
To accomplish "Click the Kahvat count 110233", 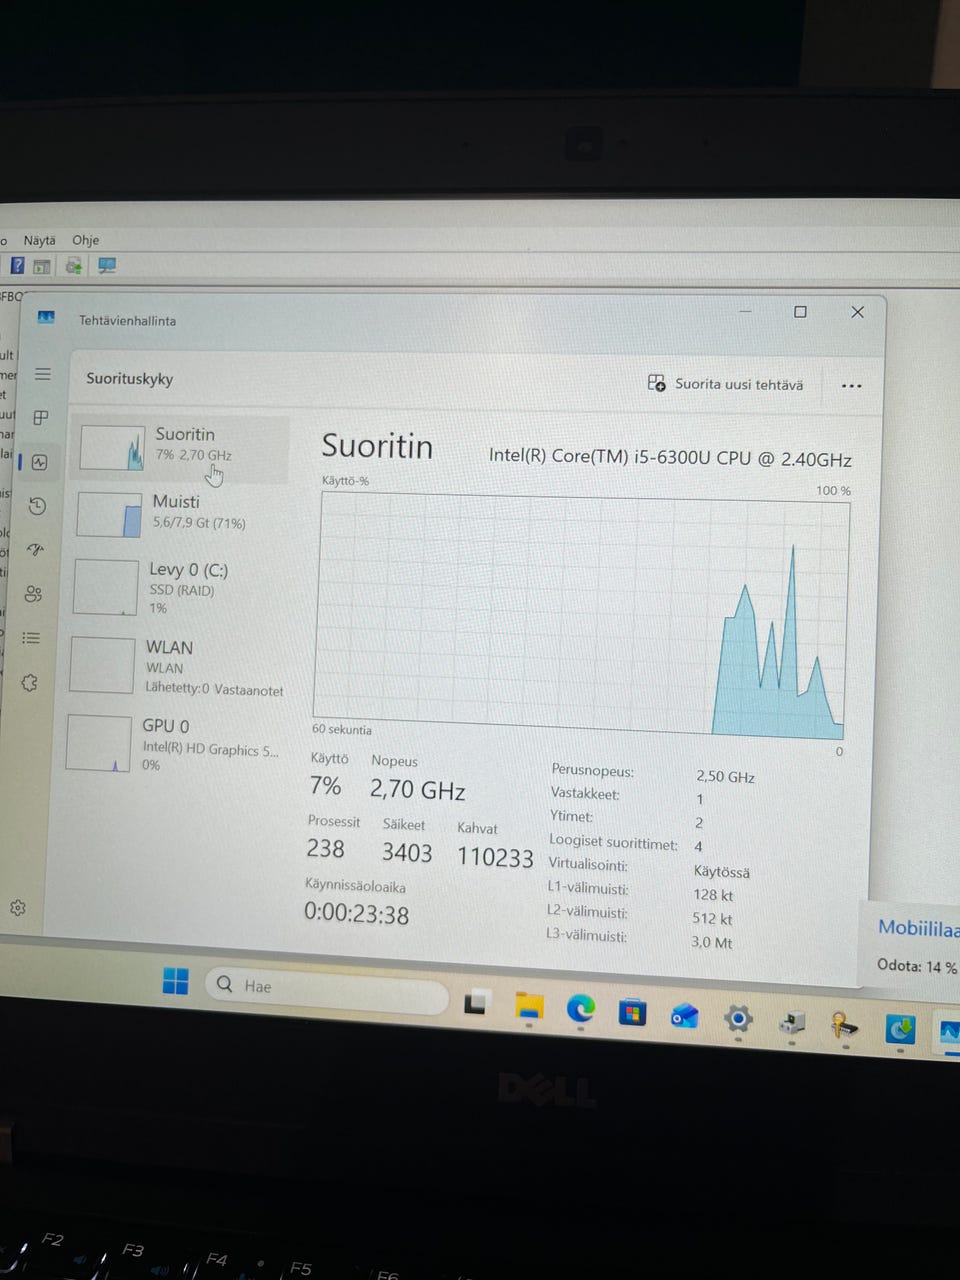I will pos(495,857).
